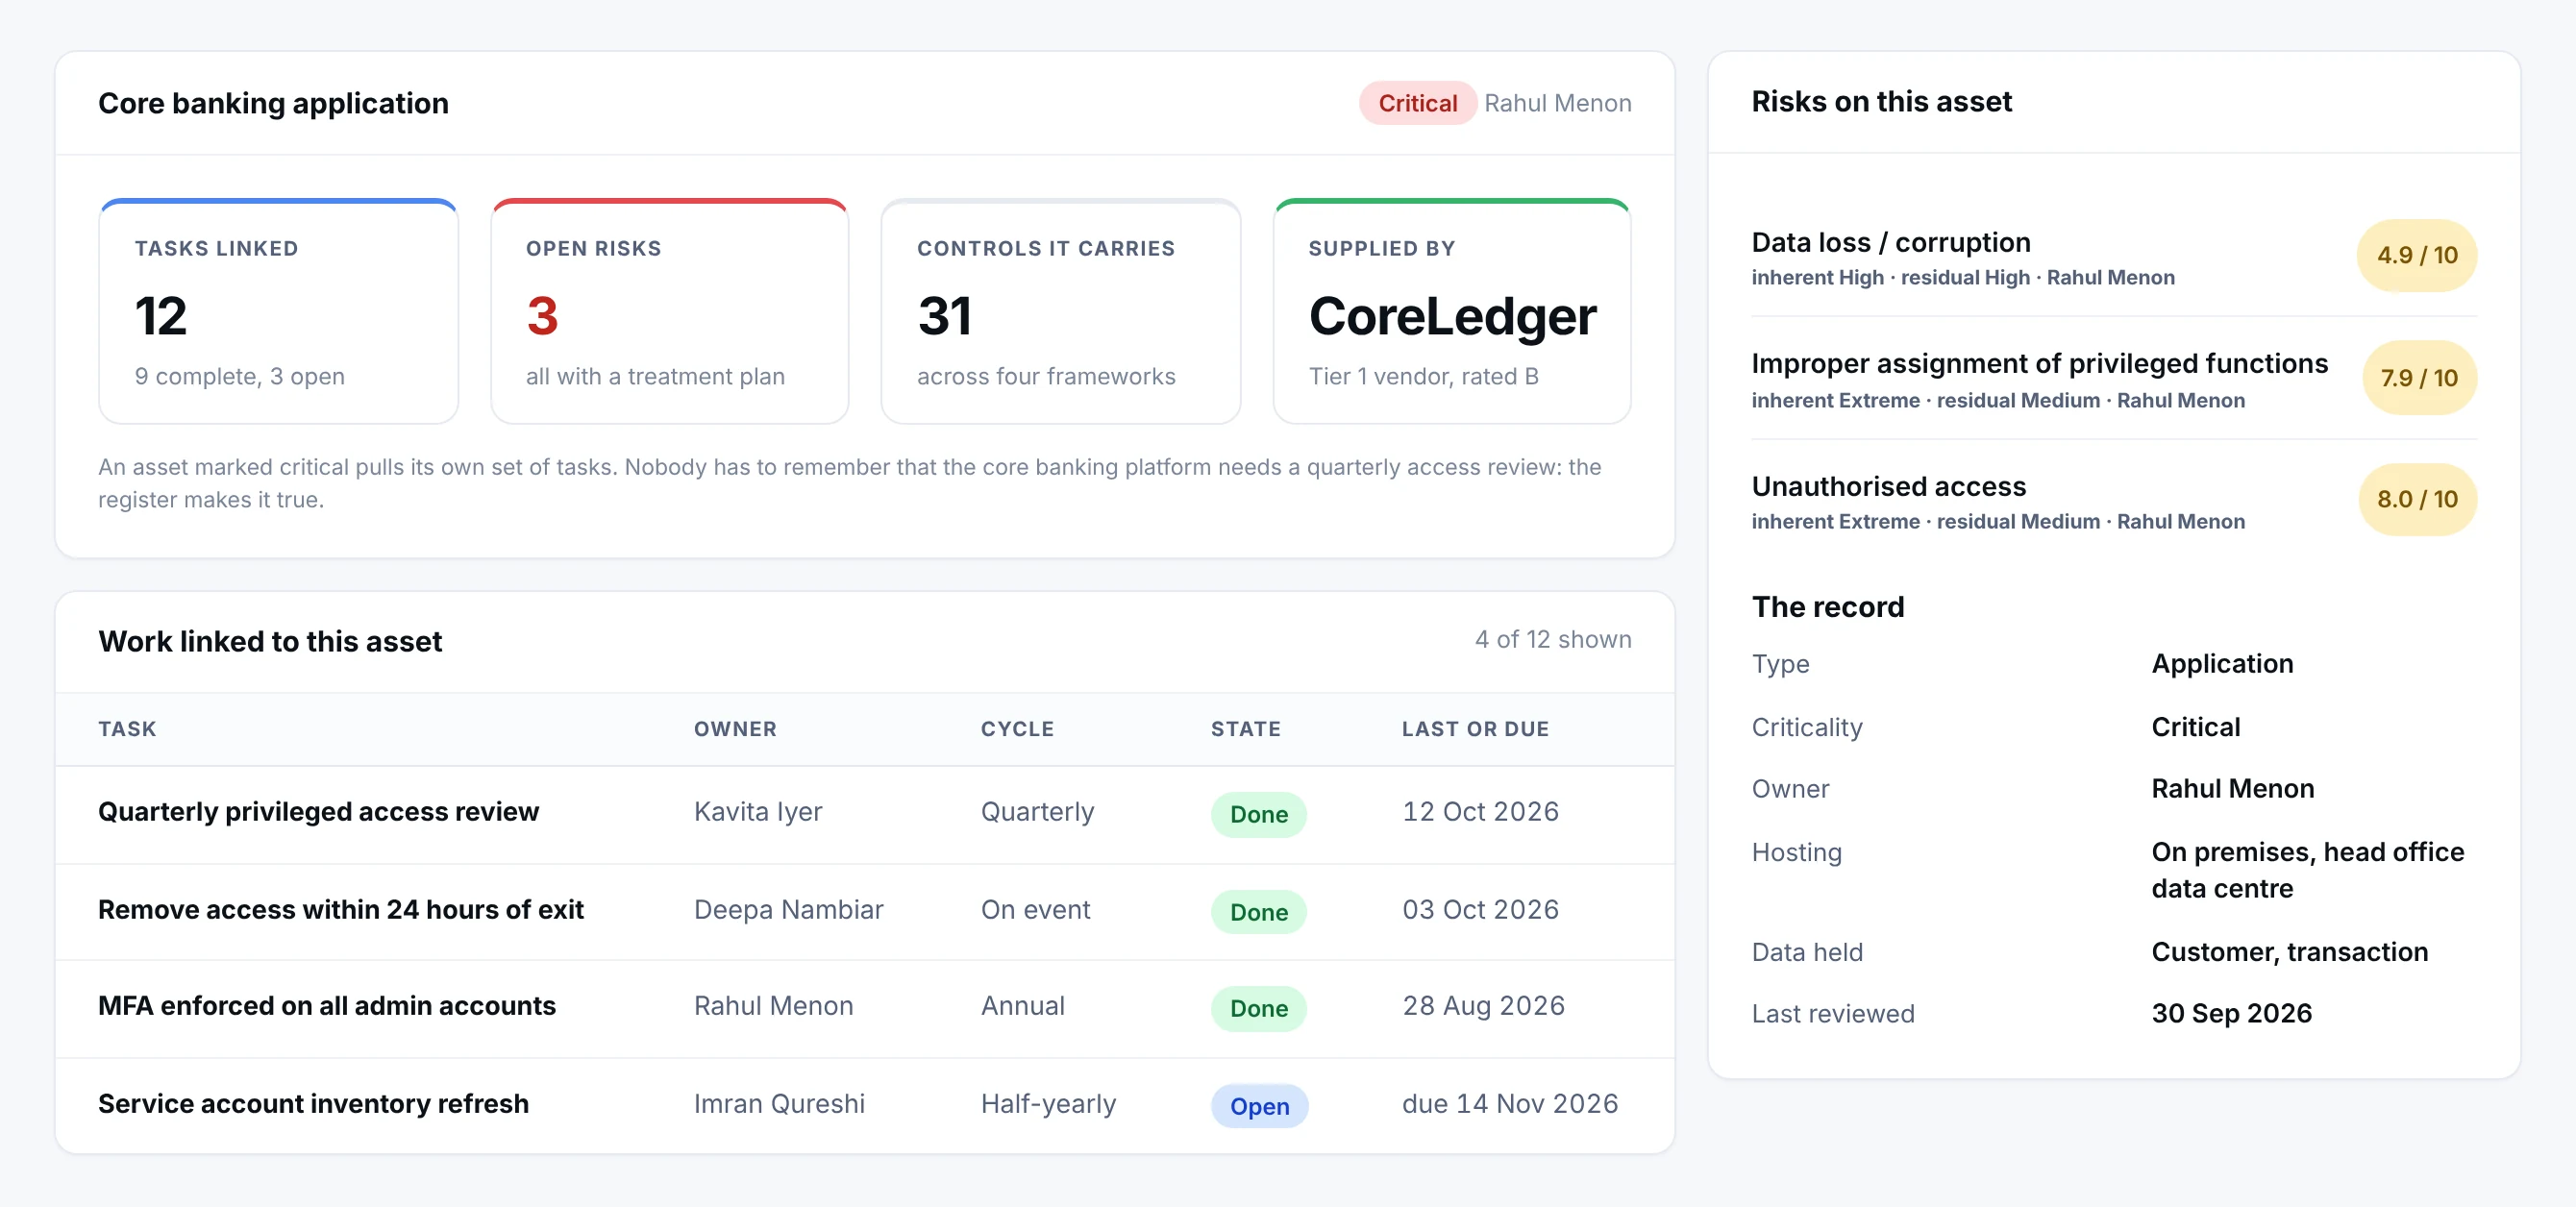Click the Rahul Menon name in the asset header
Viewport: 2576px width, 1207px height.
point(1557,103)
